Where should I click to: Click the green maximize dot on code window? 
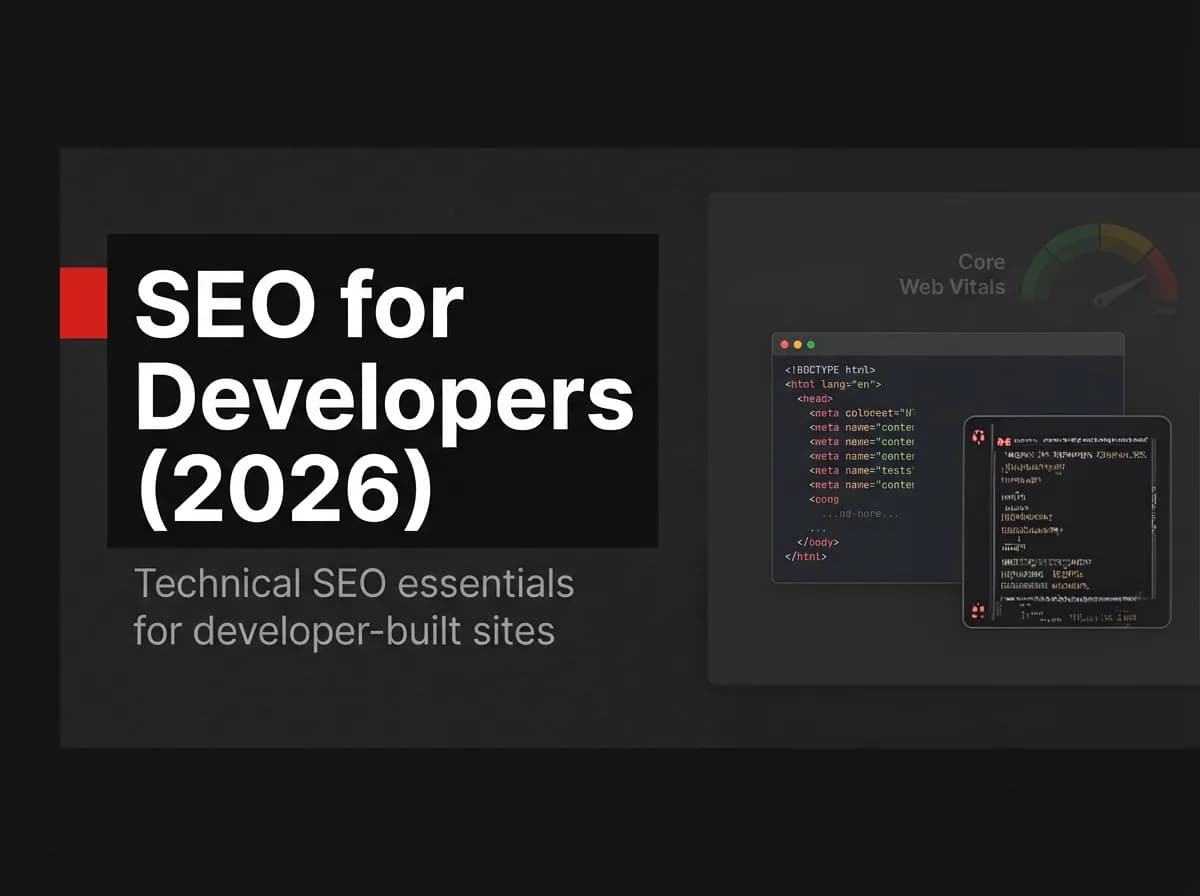tap(811, 344)
